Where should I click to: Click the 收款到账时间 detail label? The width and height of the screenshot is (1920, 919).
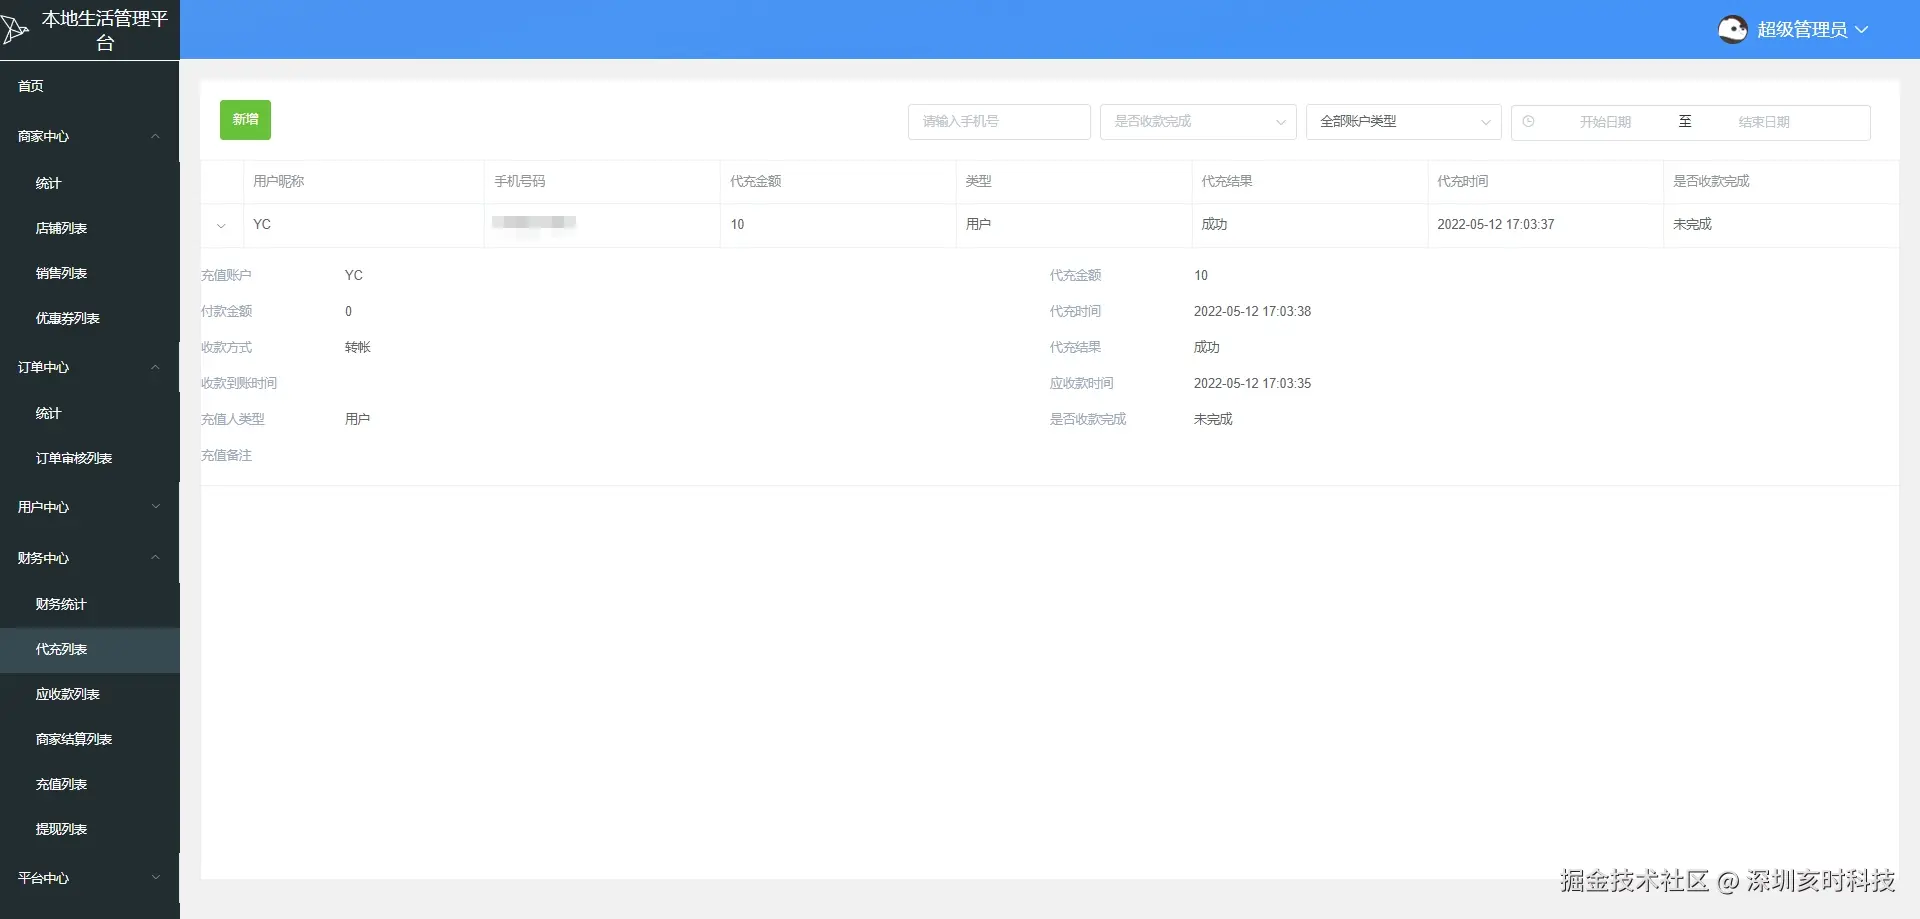point(239,383)
